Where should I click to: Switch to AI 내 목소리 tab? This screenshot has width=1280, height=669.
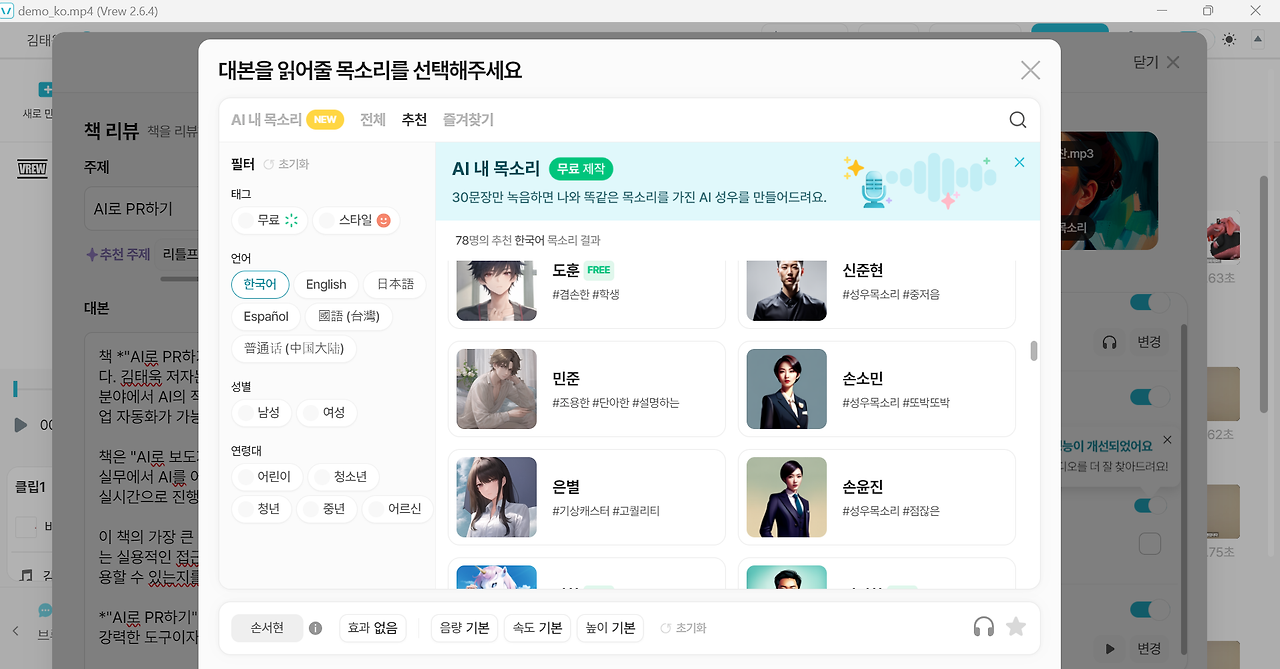287,119
